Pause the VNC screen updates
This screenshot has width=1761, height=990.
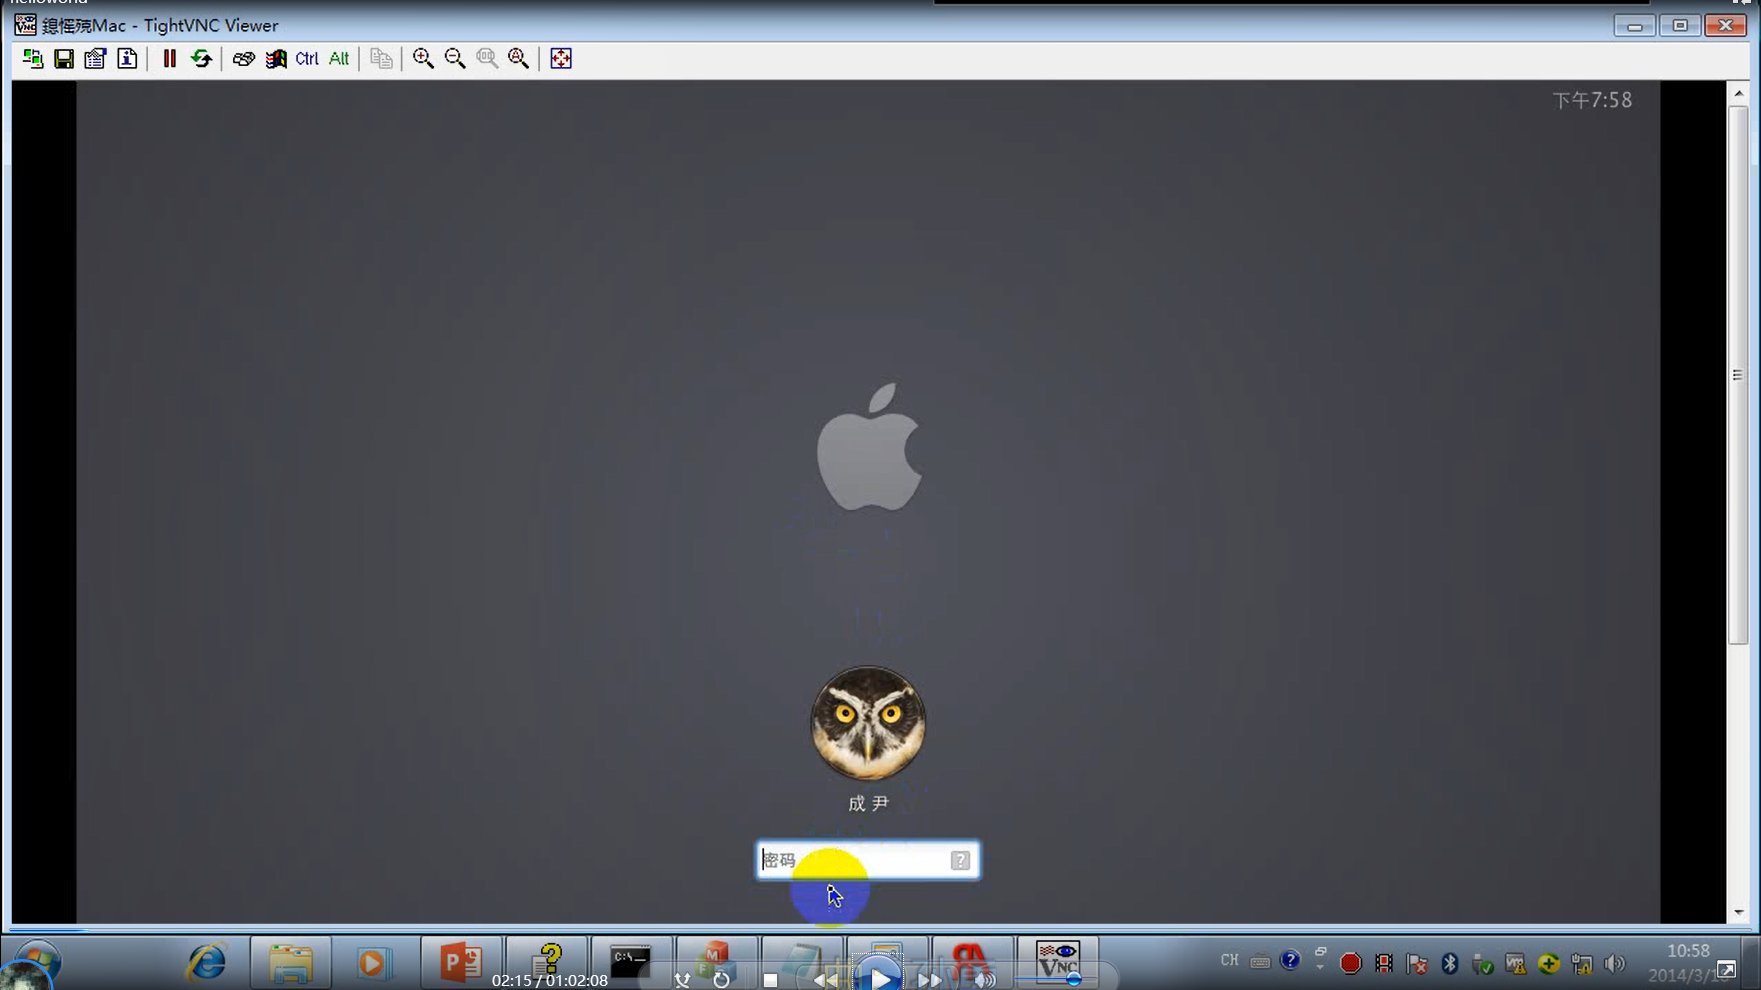coord(170,59)
